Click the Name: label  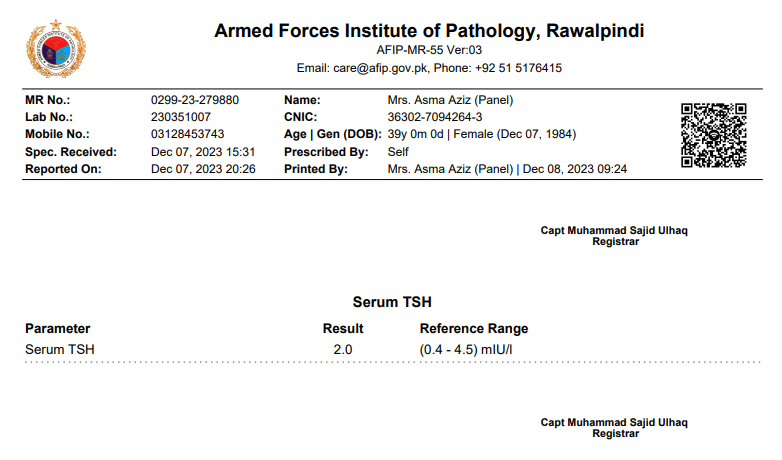tap(302, 100)
